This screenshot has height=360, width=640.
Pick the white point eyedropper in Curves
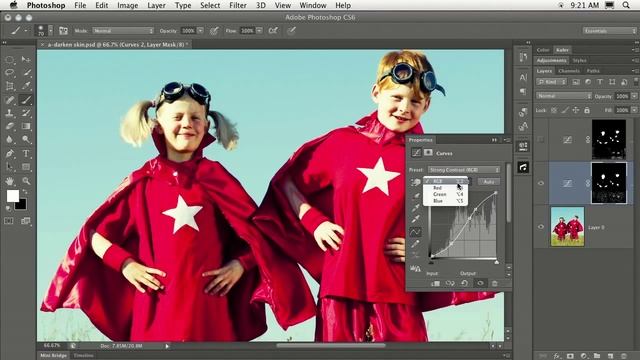416,220
